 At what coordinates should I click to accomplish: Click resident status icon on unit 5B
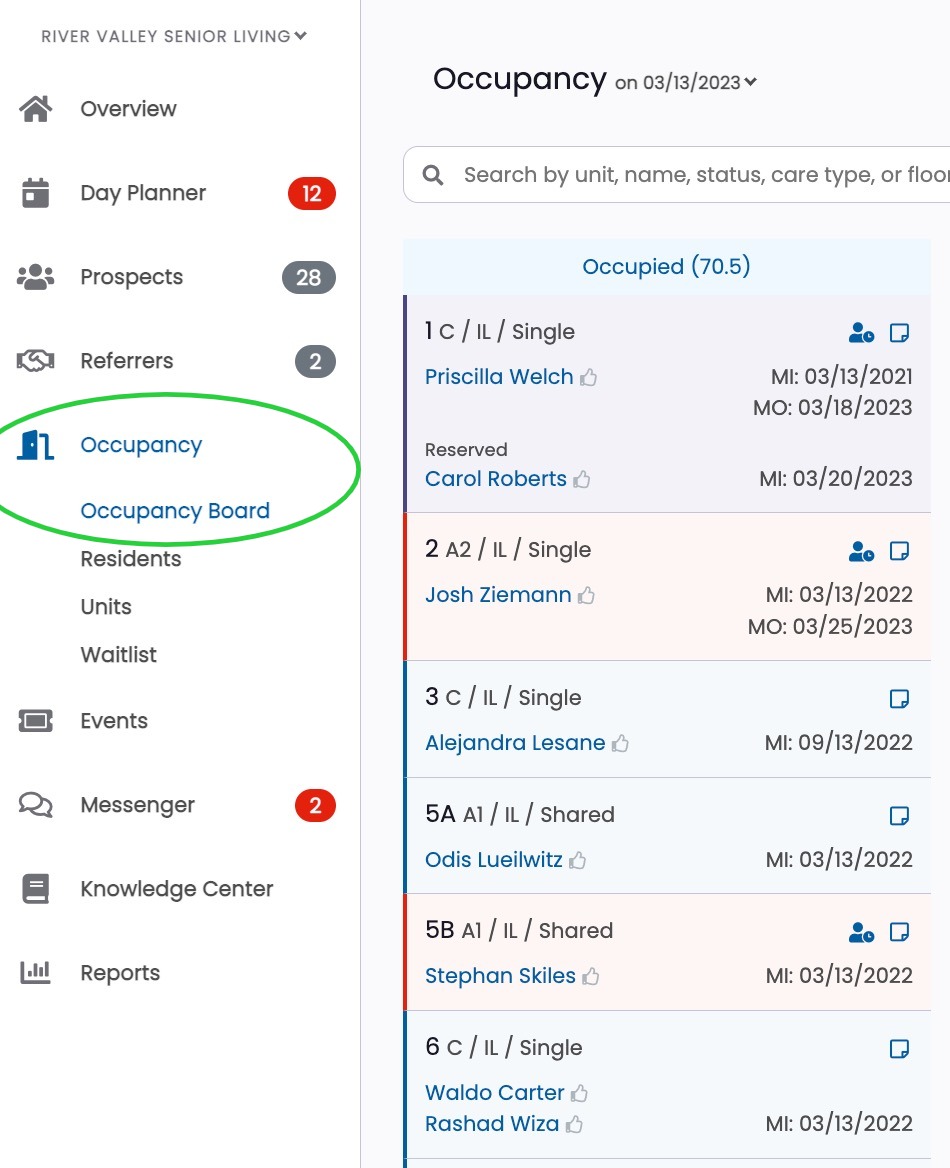(x=861, y=932)
